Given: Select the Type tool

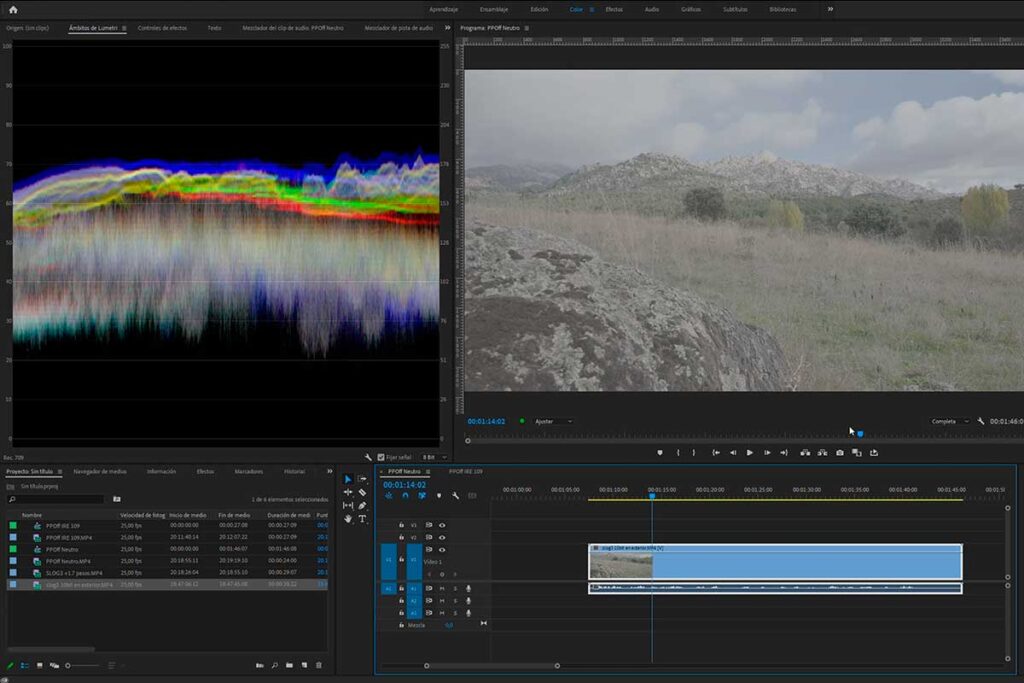Looking at the screenshot, I should click(x=362, y=519).
